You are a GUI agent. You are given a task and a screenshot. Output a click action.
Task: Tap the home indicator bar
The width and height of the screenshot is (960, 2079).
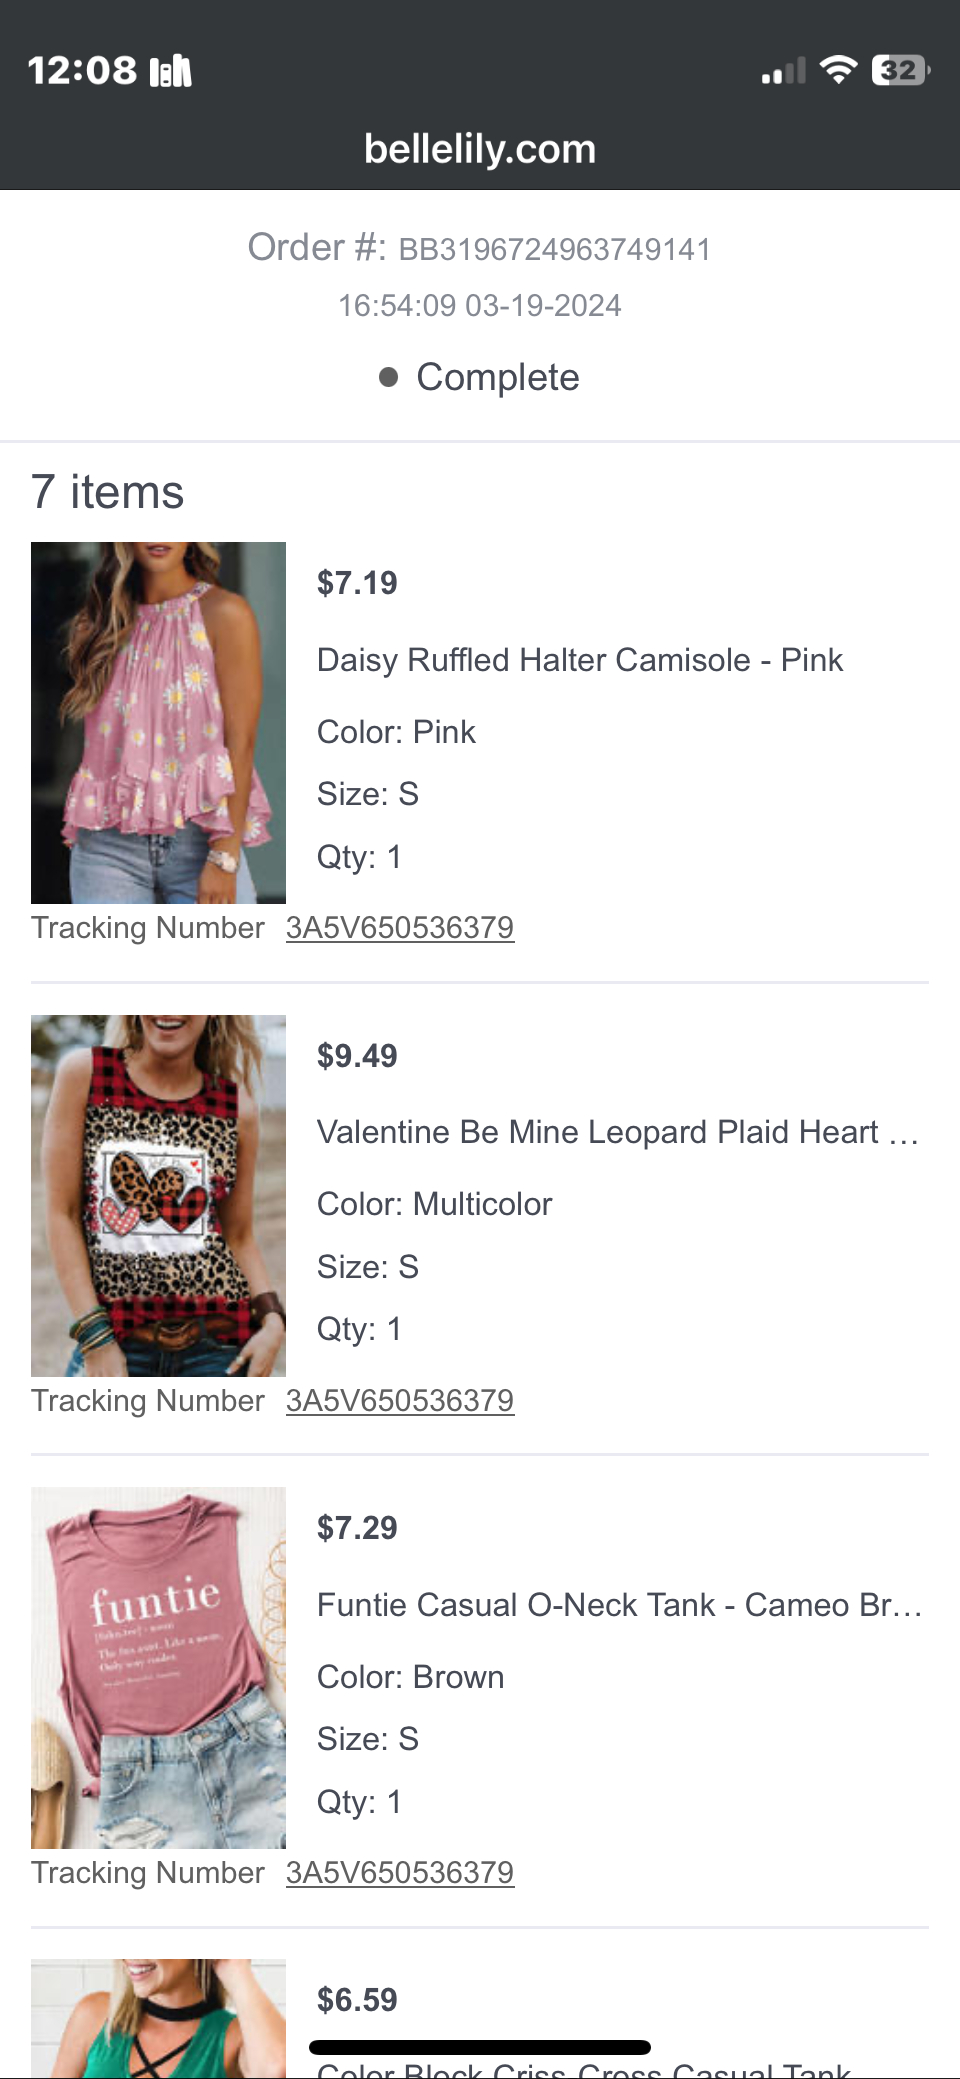point(480,2047)
